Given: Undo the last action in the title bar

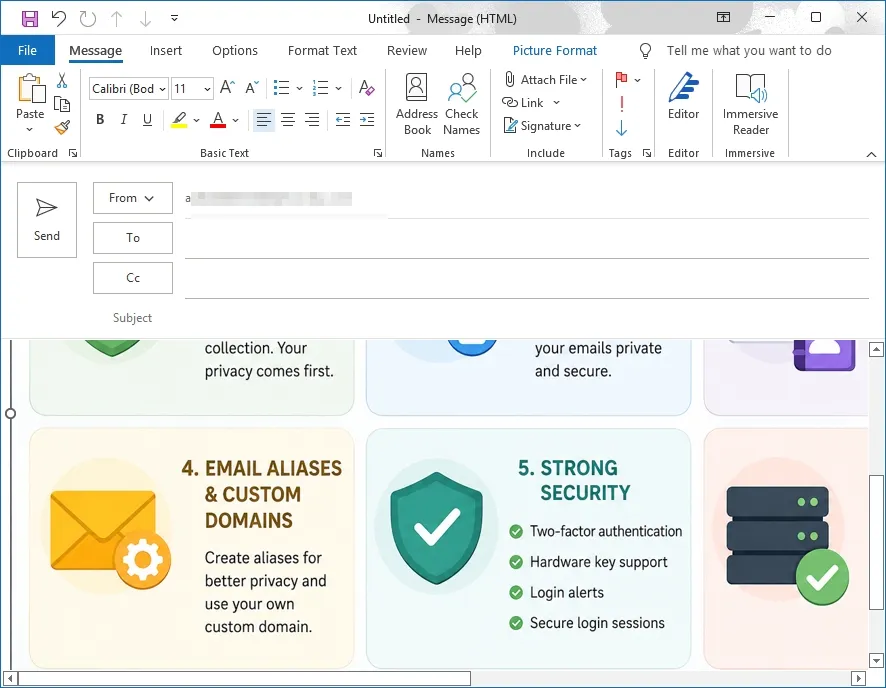Looking at the screenshot, I should [x=59, y=19].
